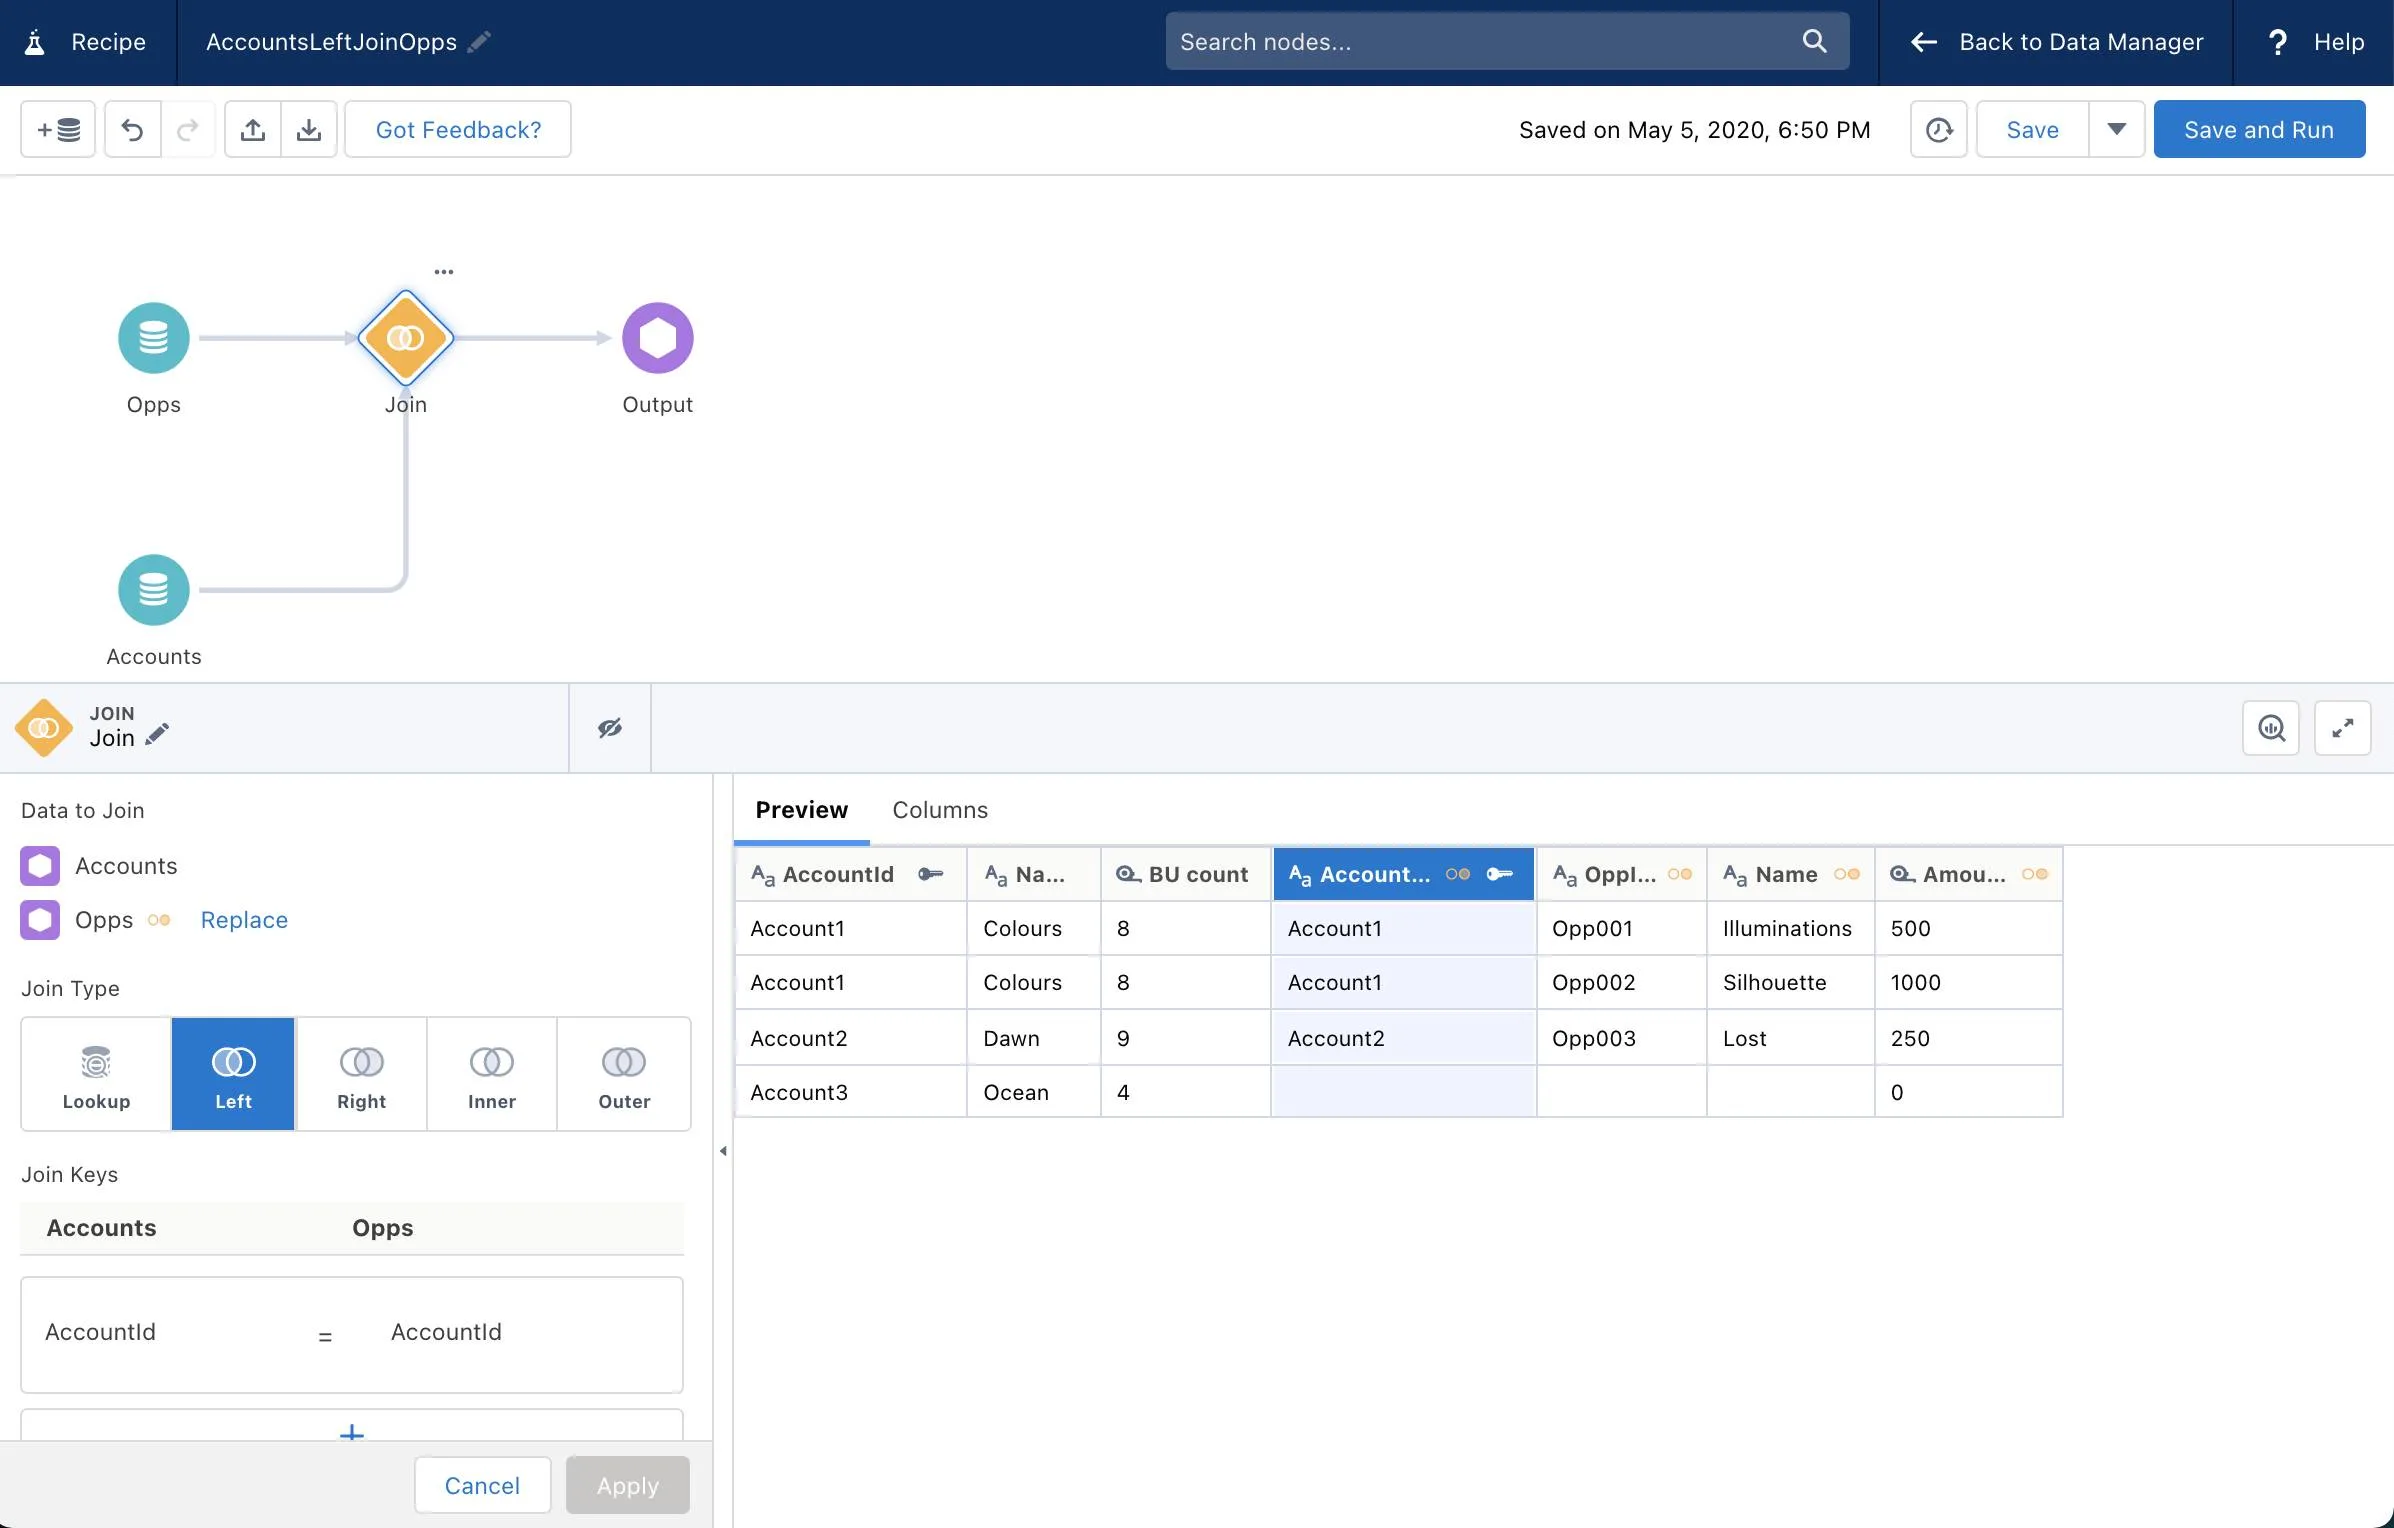Click the Opps dataset node icon
This screenshot has height=1528, width=2394.
[154, 337]
